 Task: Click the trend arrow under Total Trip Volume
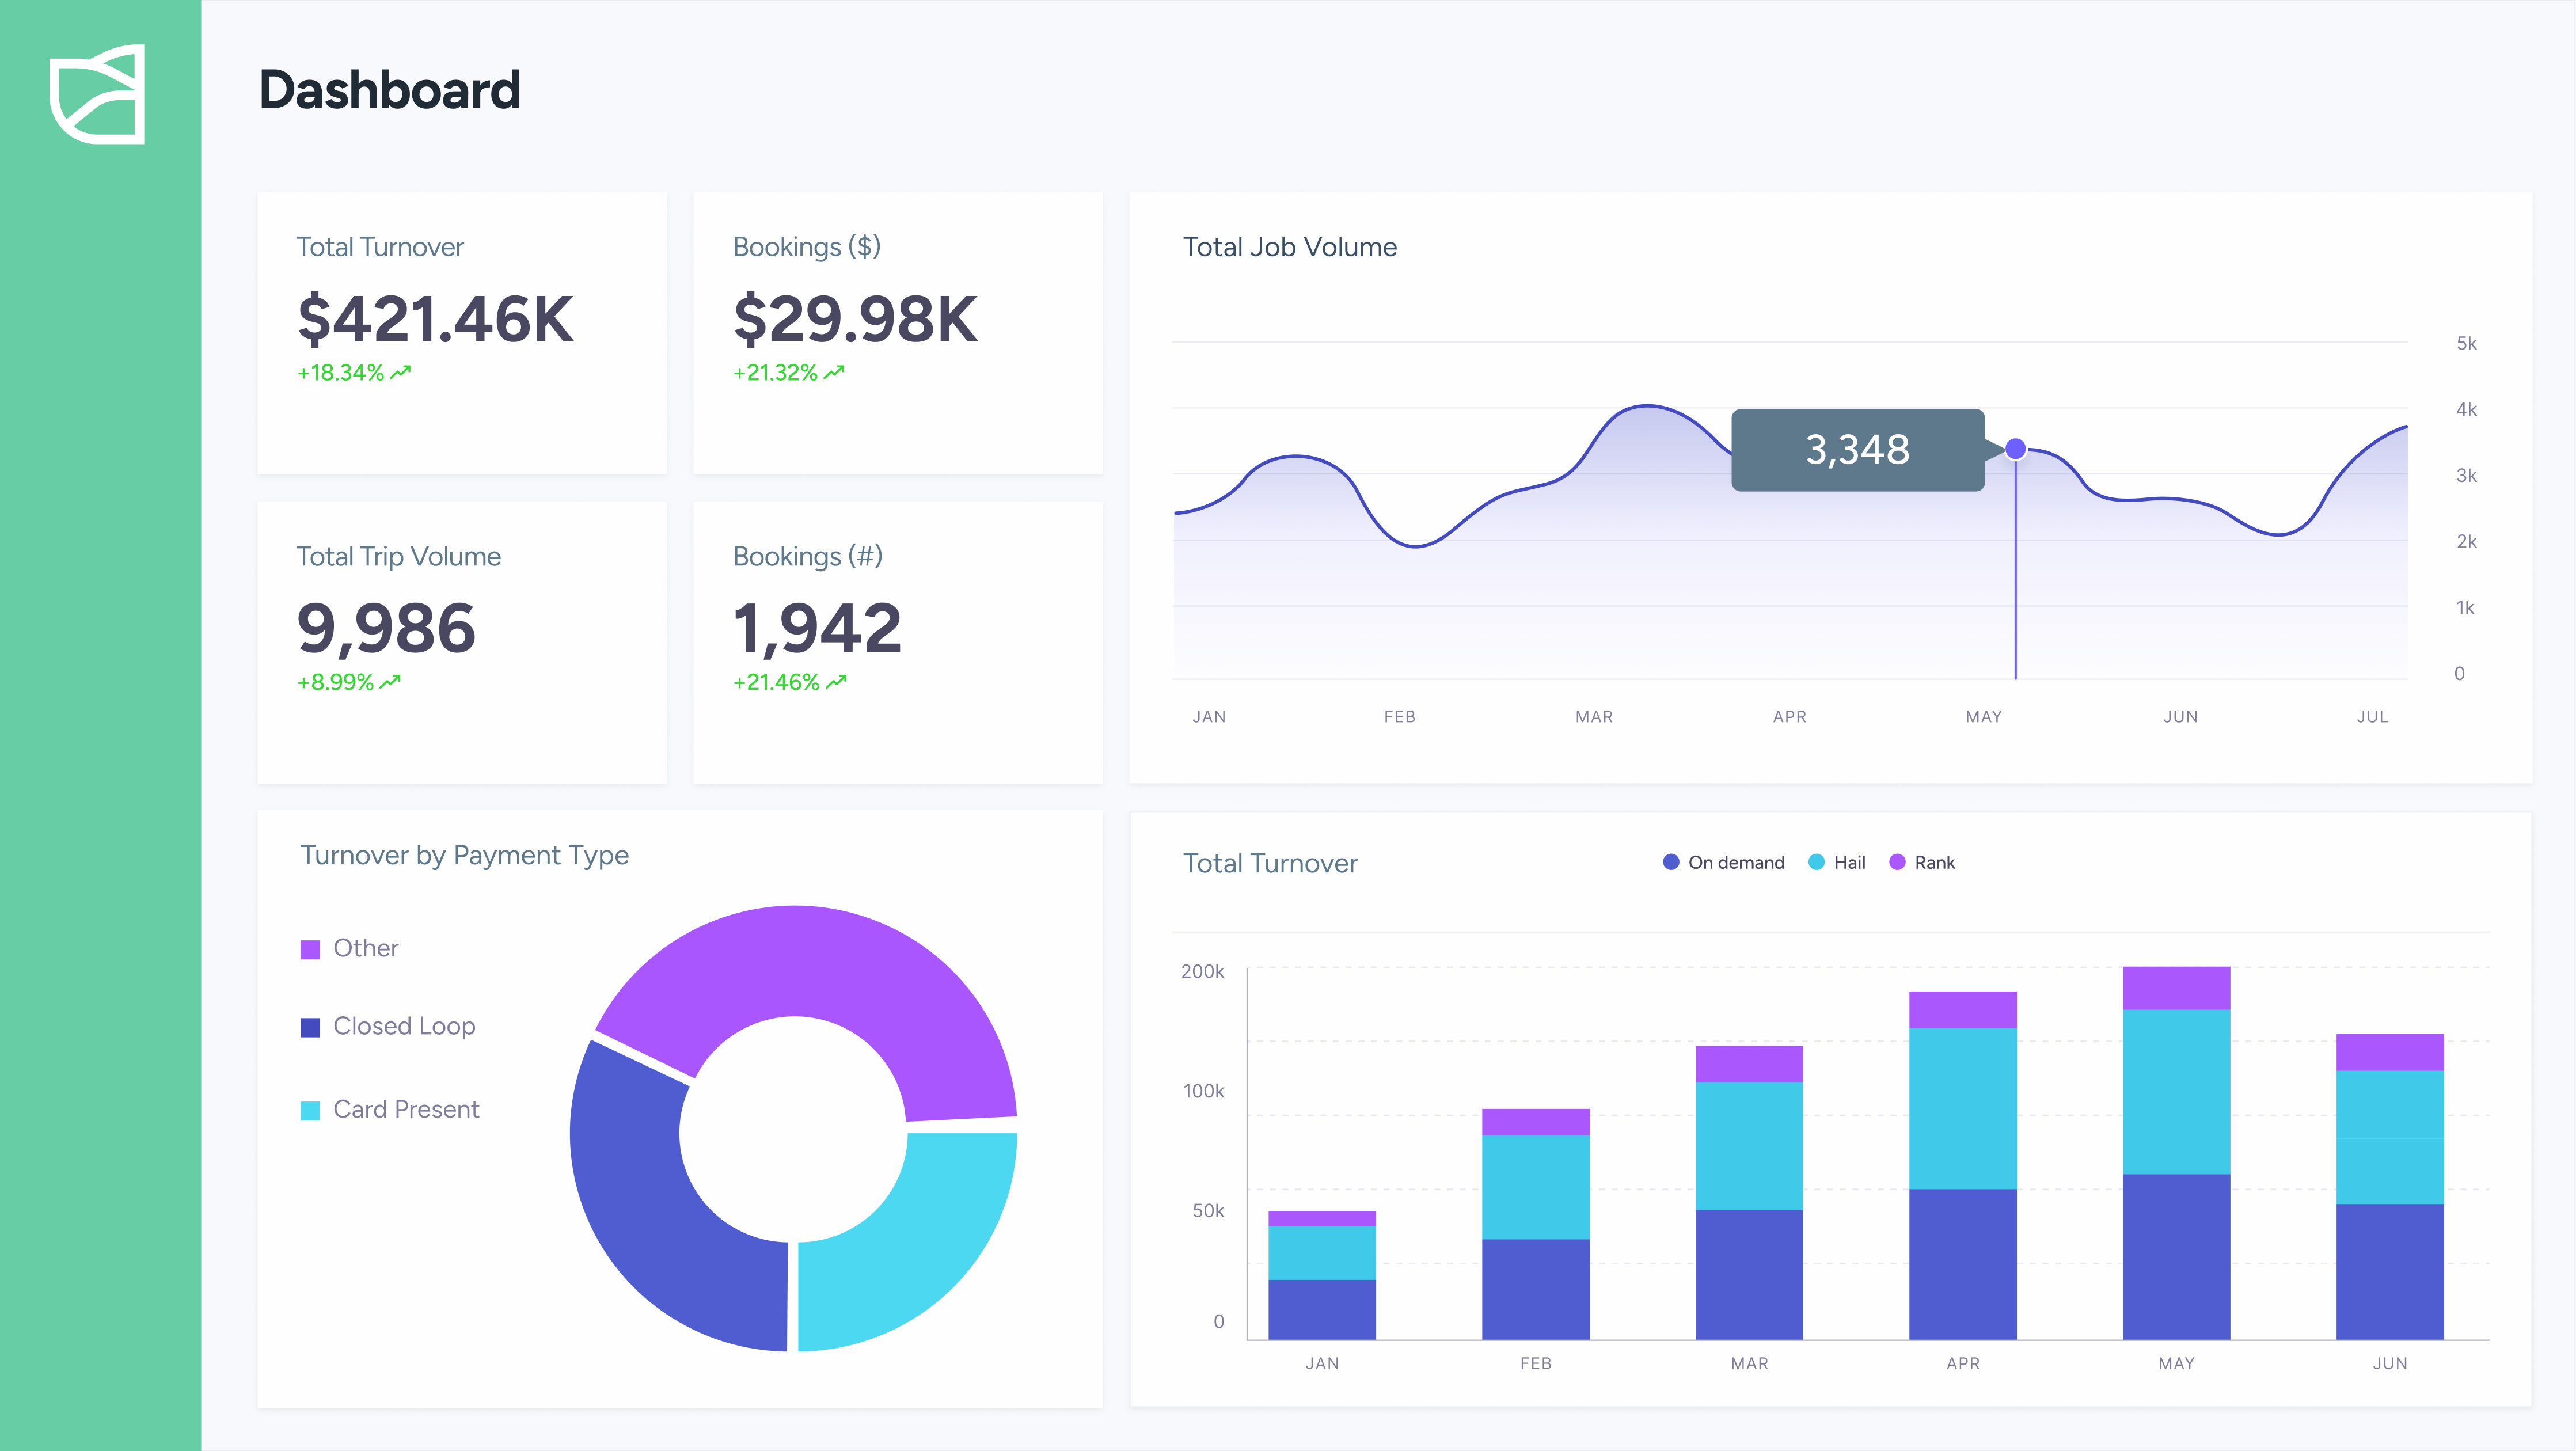pos(389,681)
